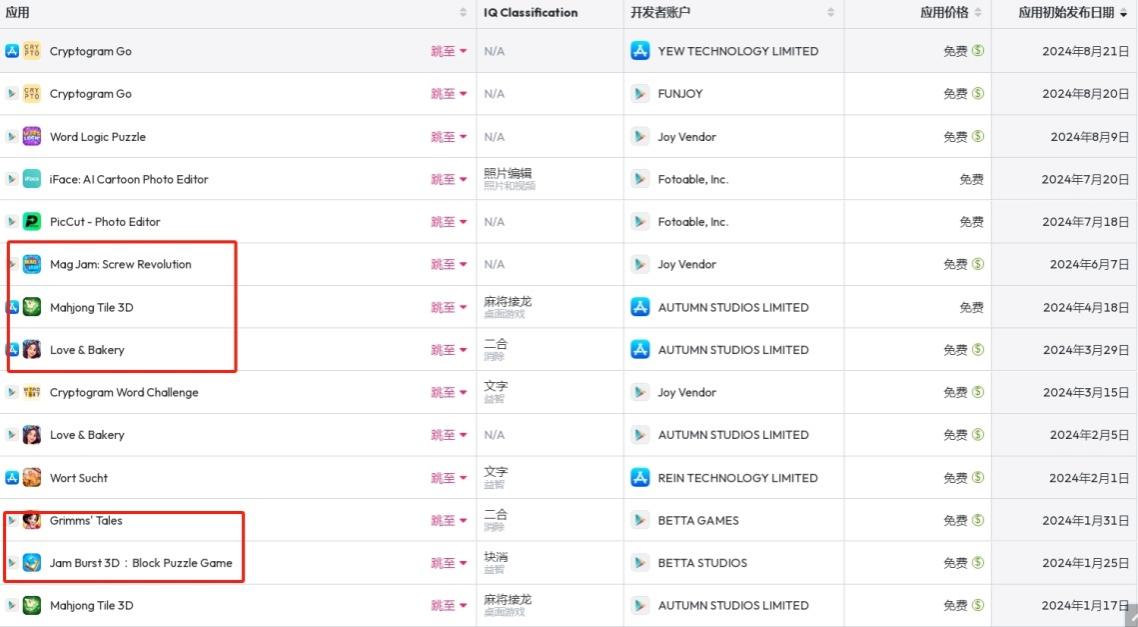The height and width of the screenshot is (627, 1138).
Task: Open FUNJOY developer link
Action: [680, 94]
